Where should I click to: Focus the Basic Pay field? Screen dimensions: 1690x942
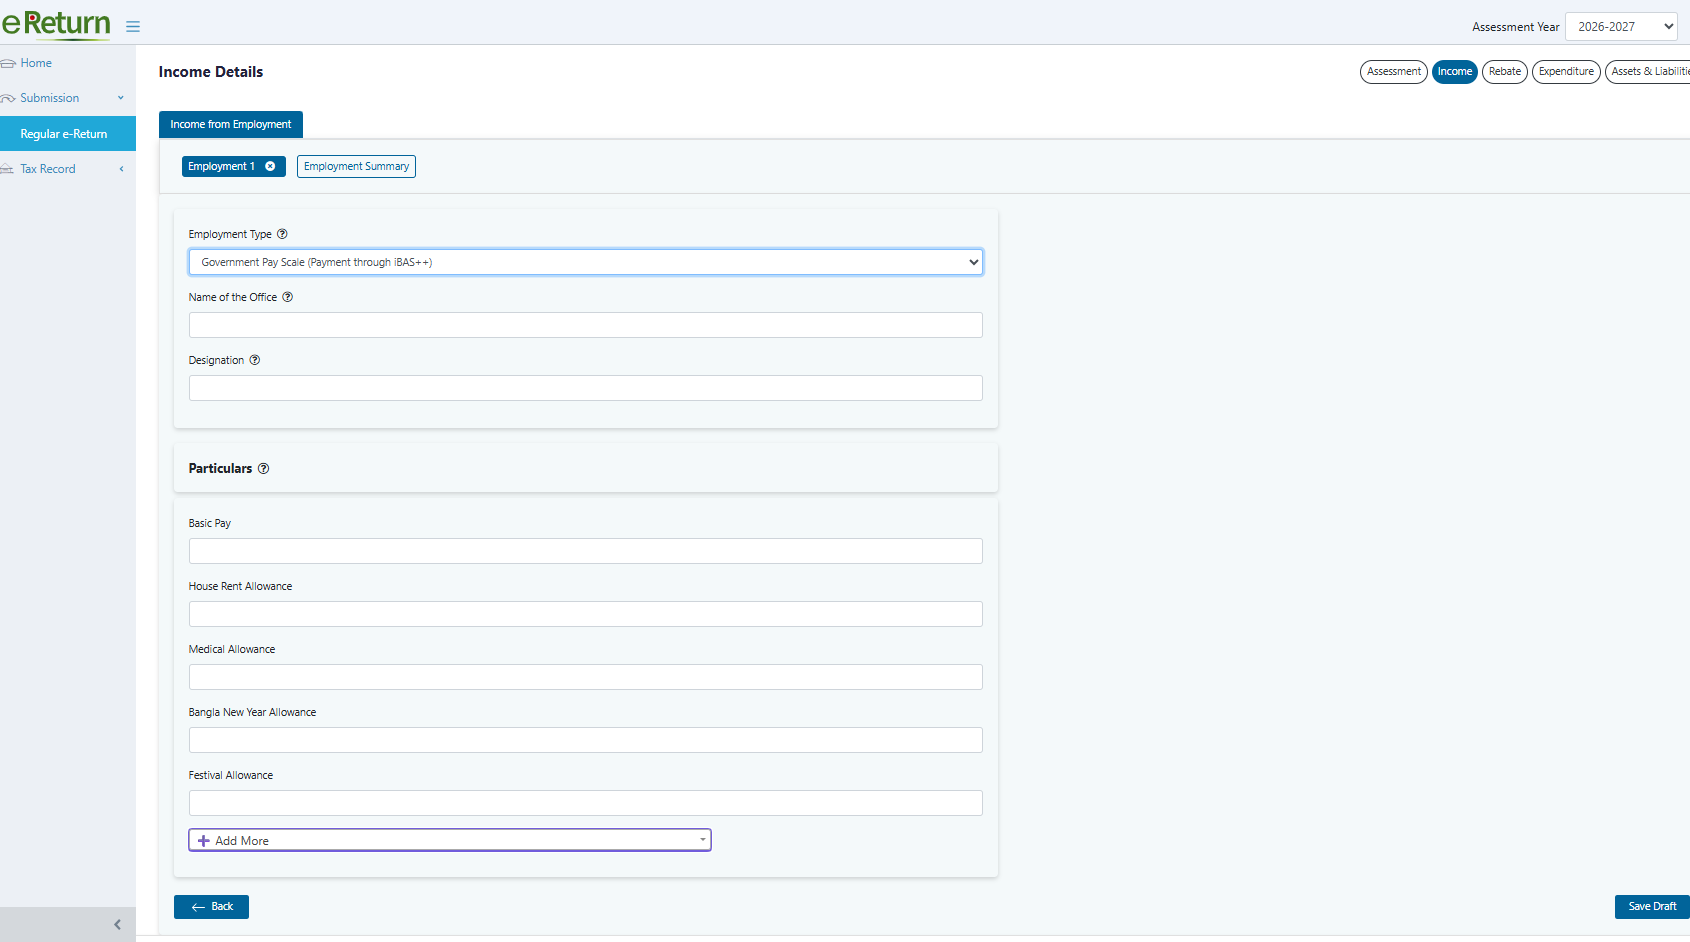pyautogui.click(x=586, y=551)
